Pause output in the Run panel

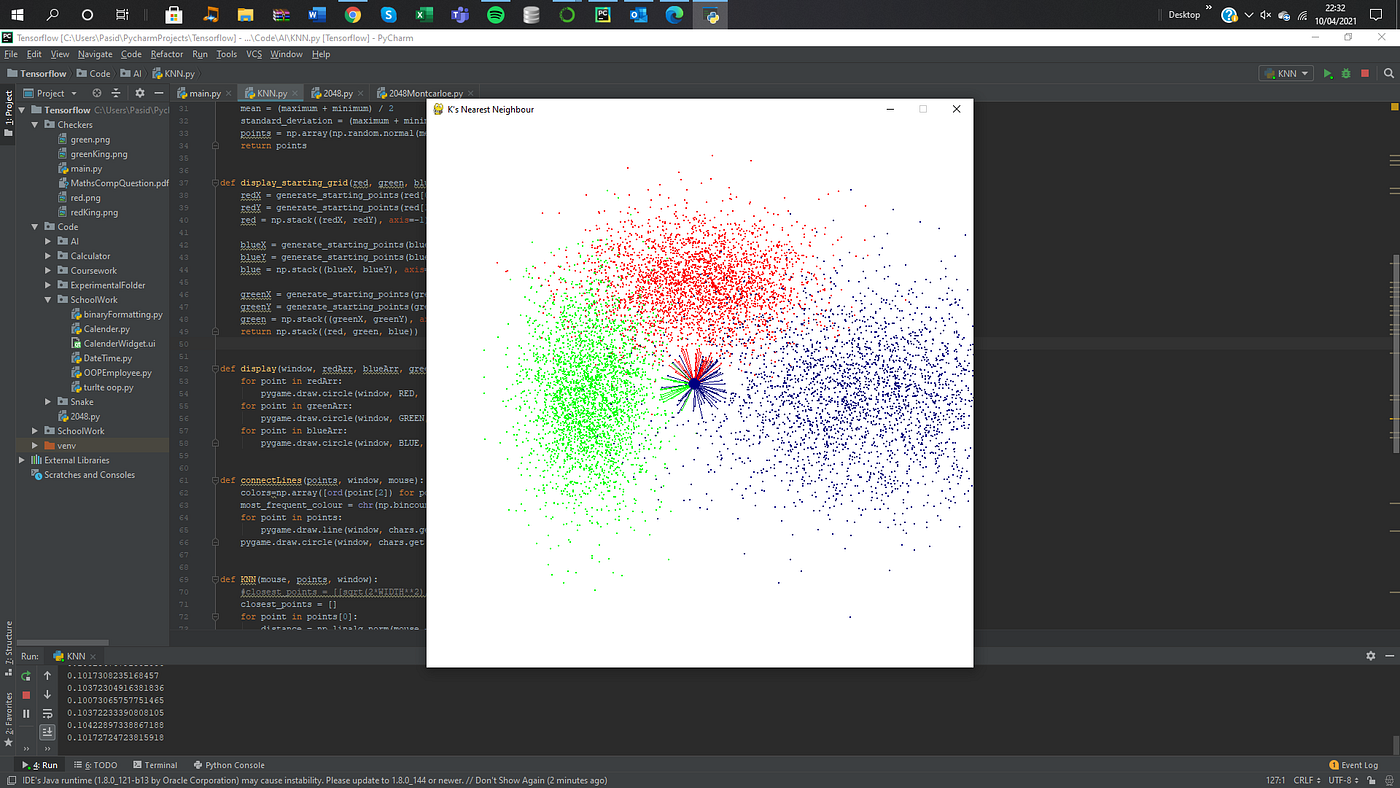26,714
